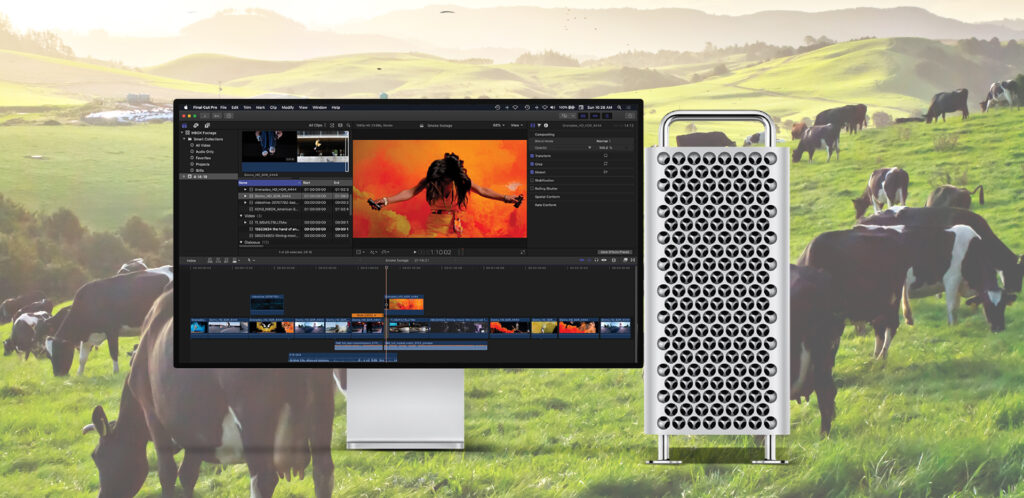
Task: Click the browser search magnifier icon
Action: click(349, 125)
